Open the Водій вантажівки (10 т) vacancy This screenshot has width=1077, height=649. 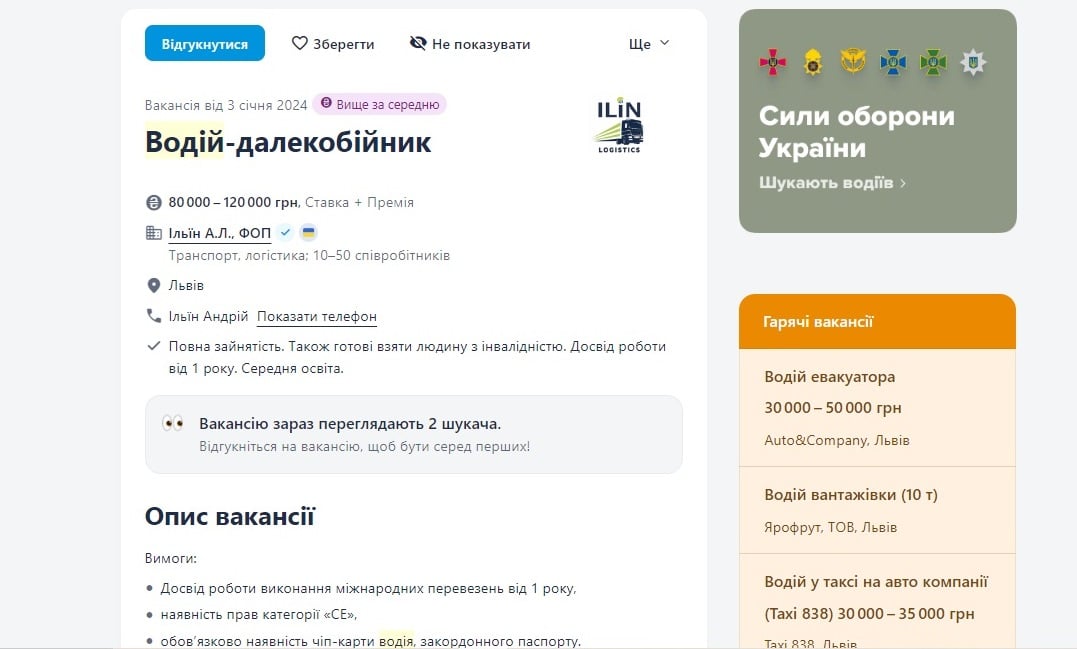pyautogui.click(x=850, y=495)
